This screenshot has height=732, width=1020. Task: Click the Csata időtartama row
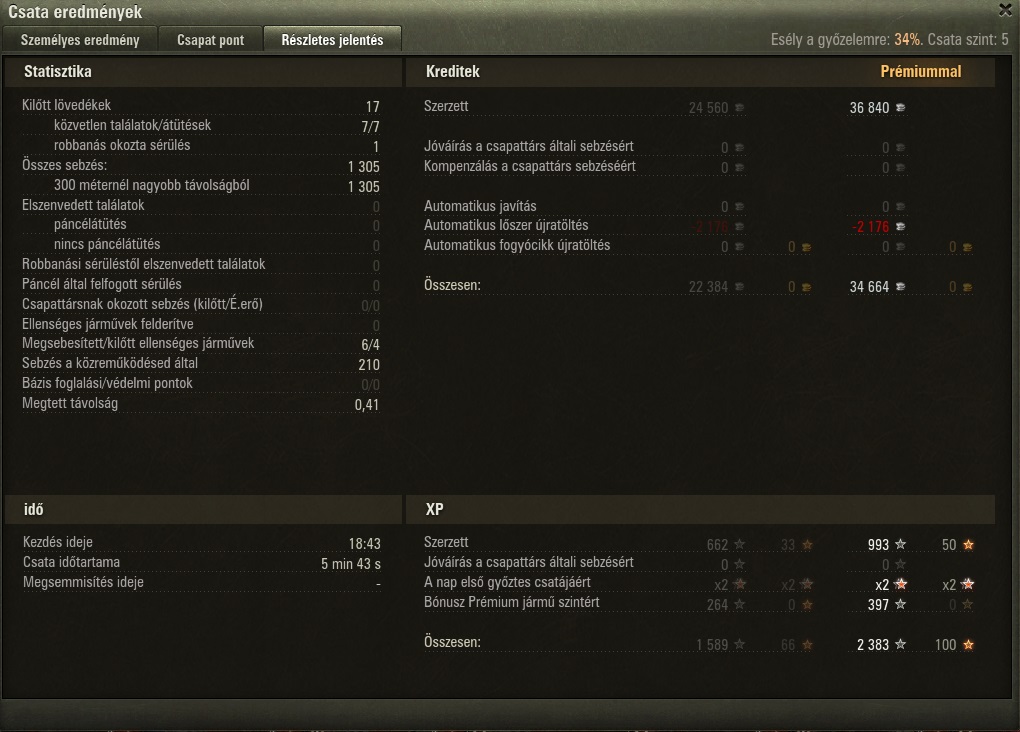pos(202,563)
